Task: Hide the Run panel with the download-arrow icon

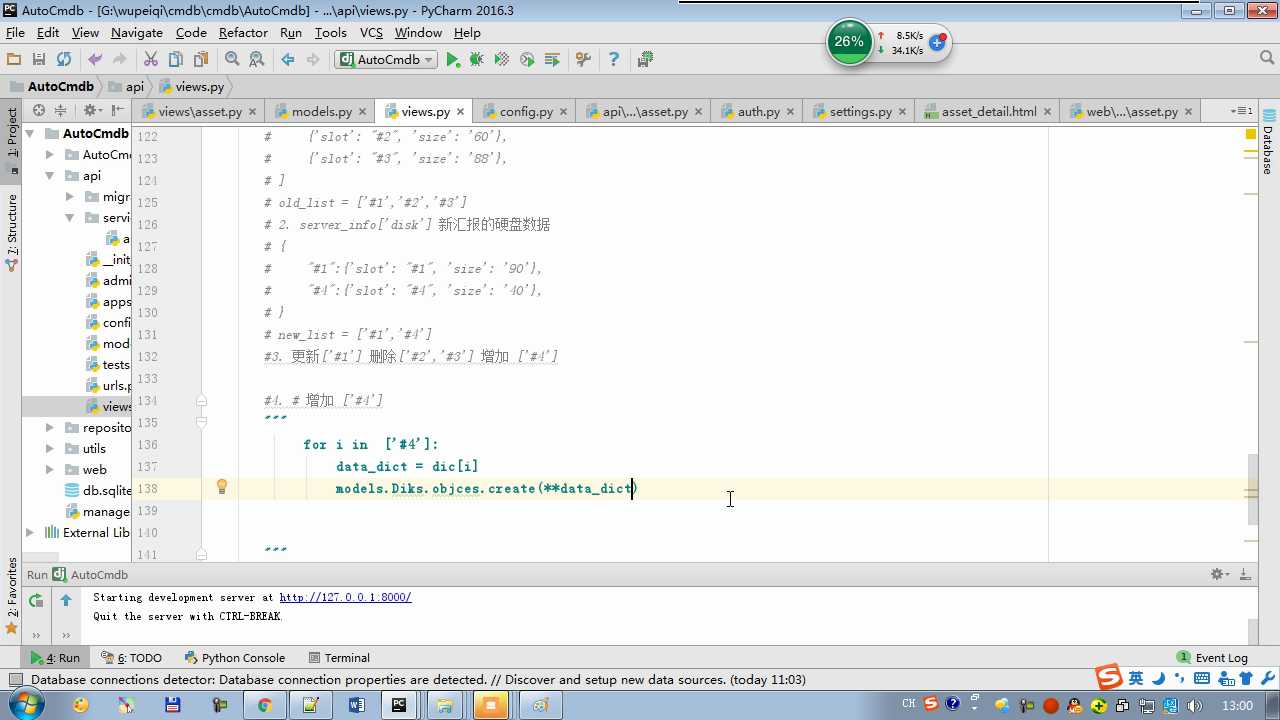Action: point(1245,575)
